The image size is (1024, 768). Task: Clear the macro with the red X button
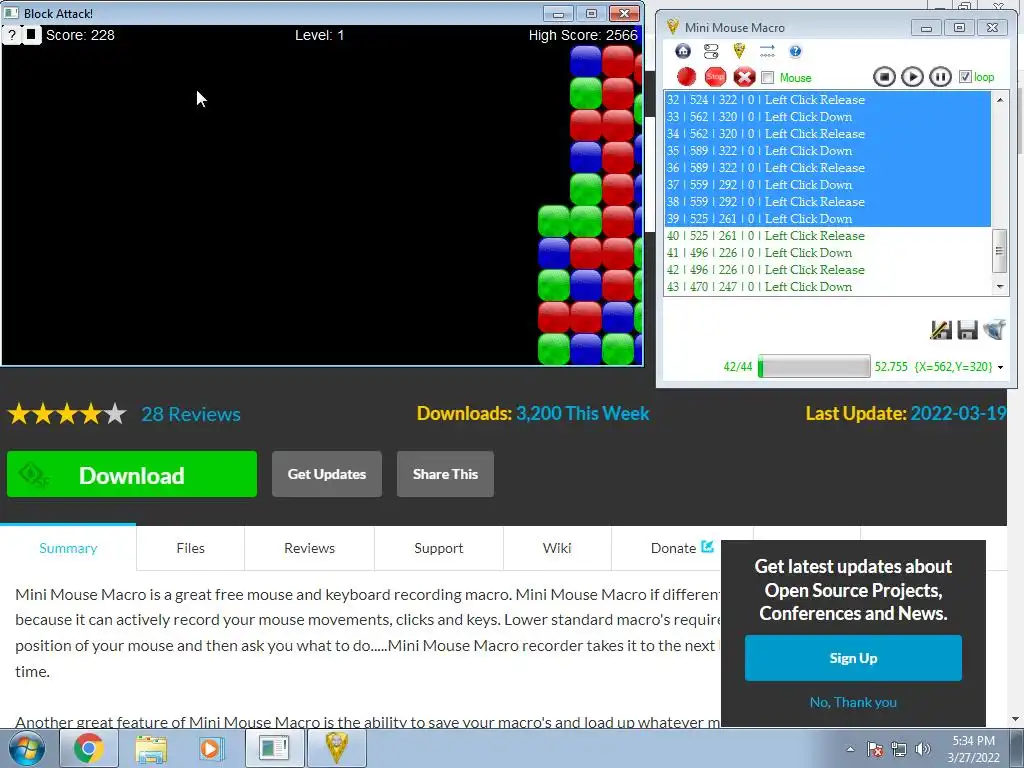tap(744, 77)
